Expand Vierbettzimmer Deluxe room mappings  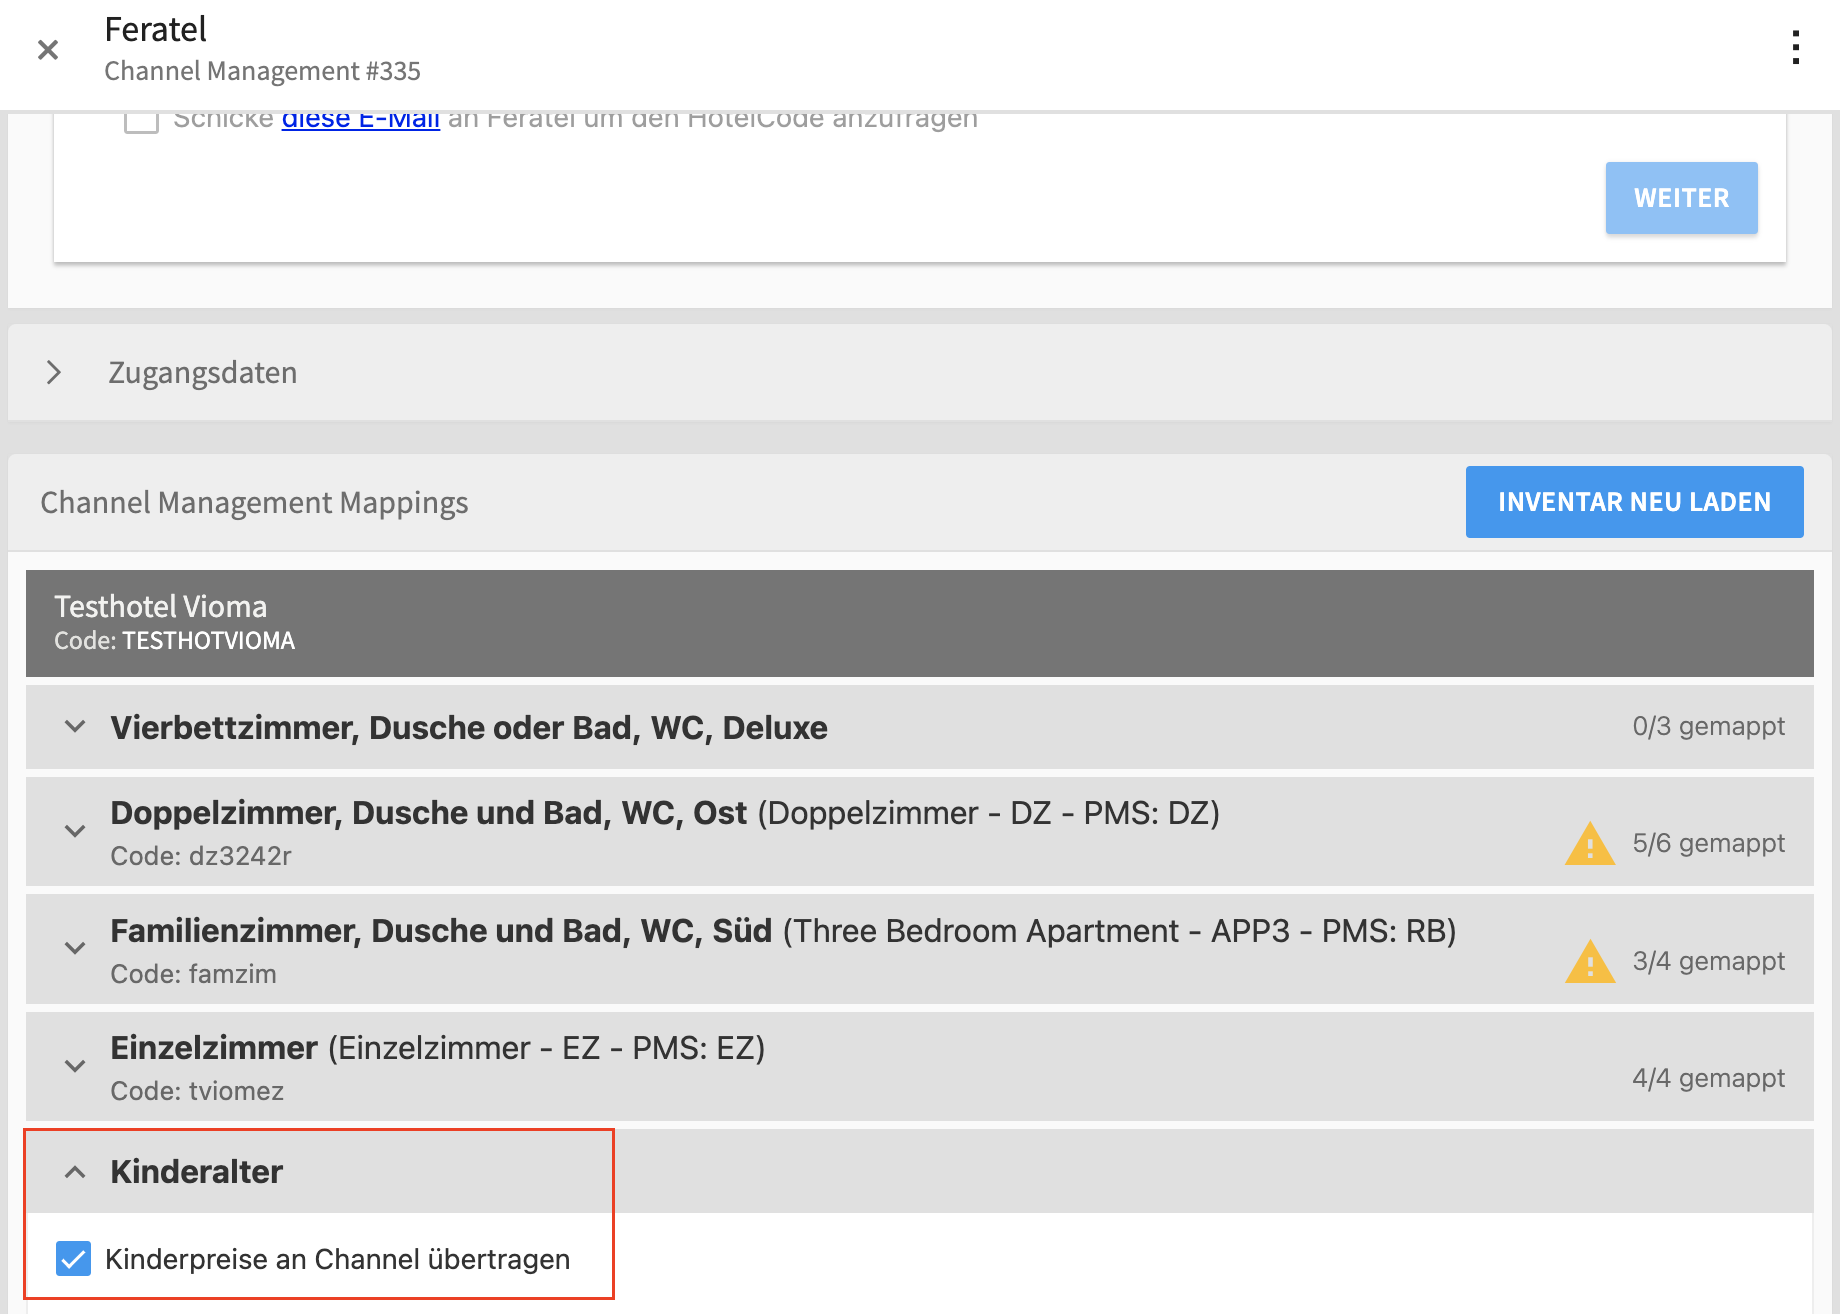point(75,727)
